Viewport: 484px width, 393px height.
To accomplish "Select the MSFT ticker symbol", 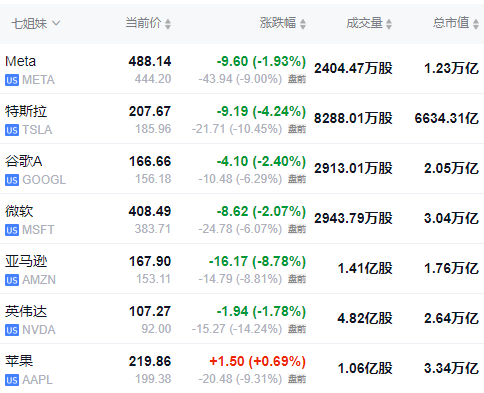I will [x=38, y=230].
